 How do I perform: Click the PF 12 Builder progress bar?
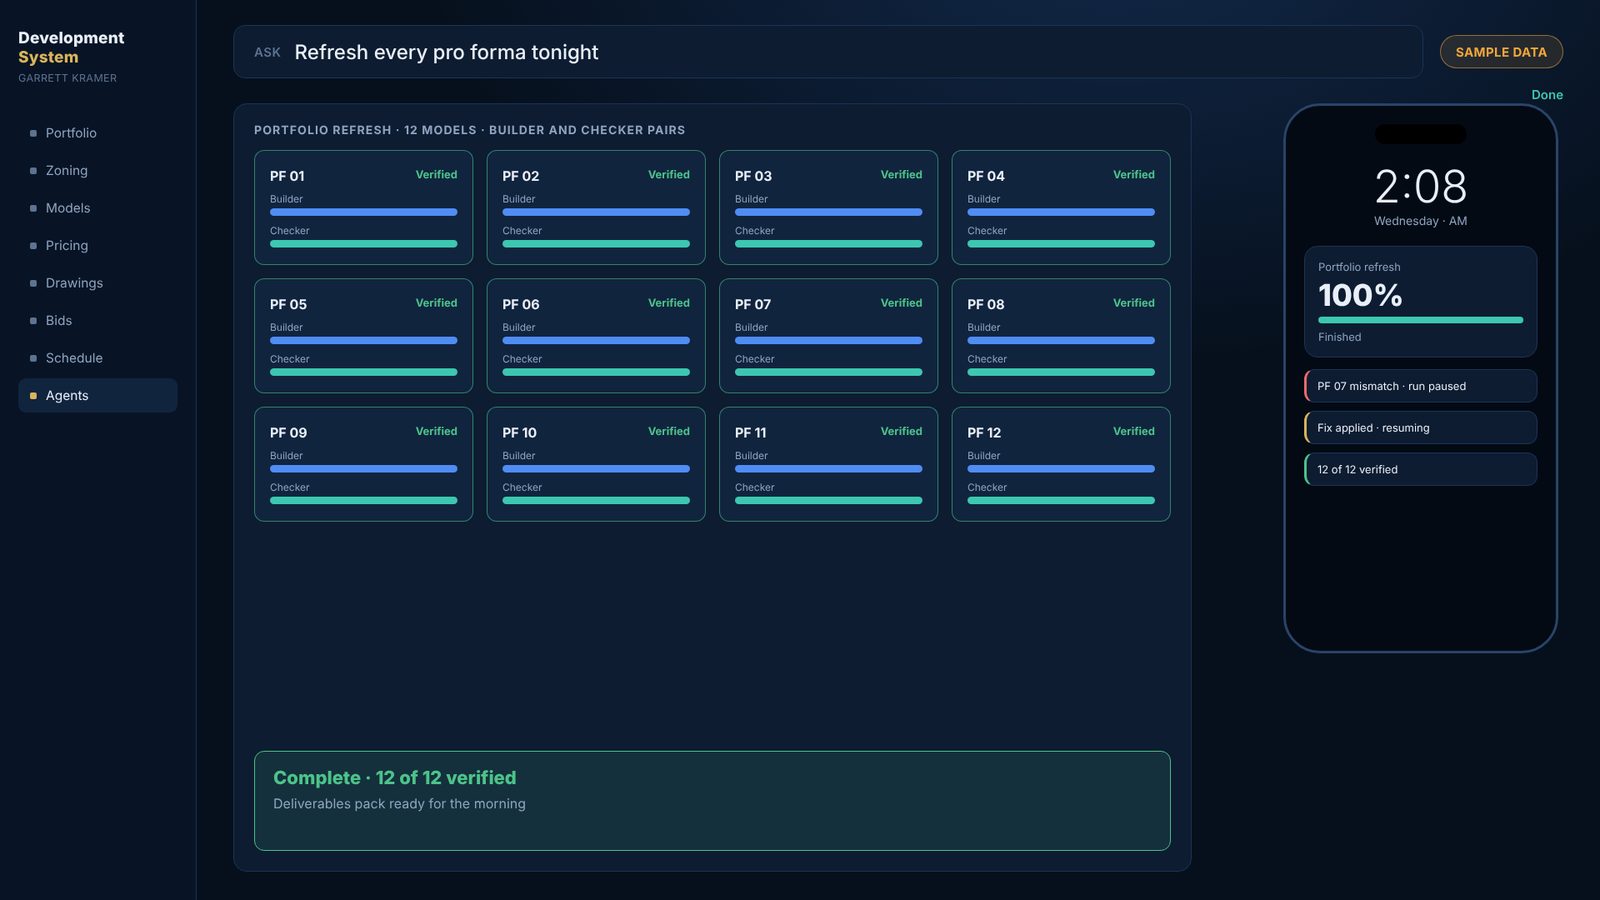pyautogui.click(x=1061, y=469)
